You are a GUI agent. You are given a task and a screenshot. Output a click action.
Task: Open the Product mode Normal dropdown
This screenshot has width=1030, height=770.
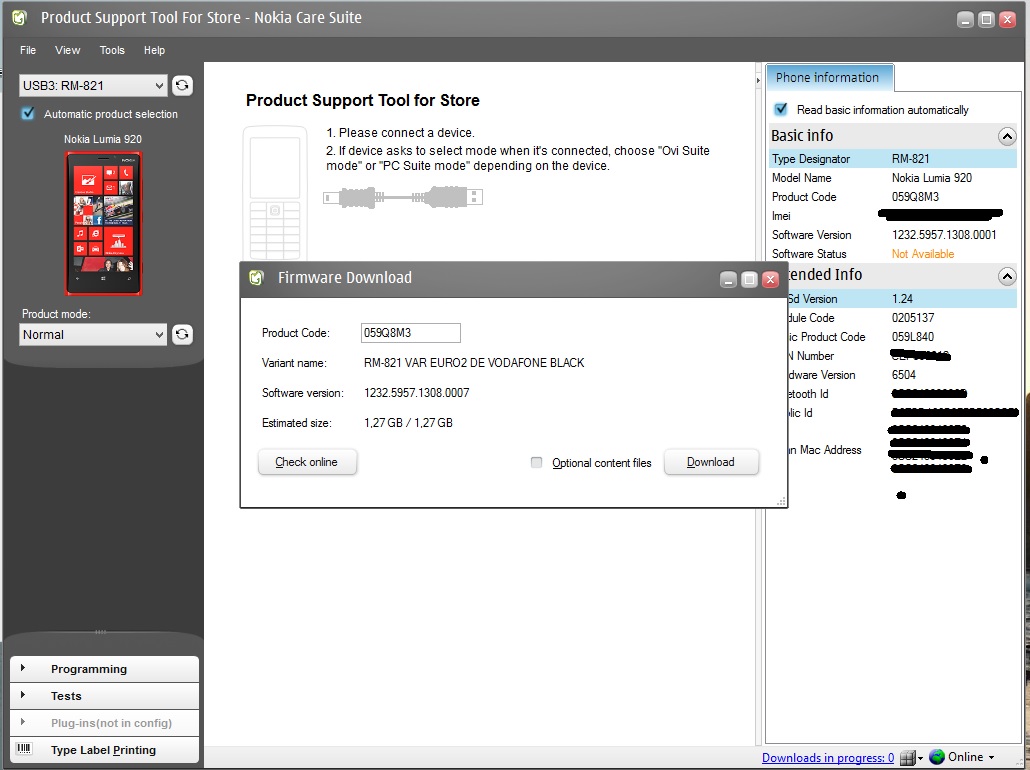[x=93, y=334]
